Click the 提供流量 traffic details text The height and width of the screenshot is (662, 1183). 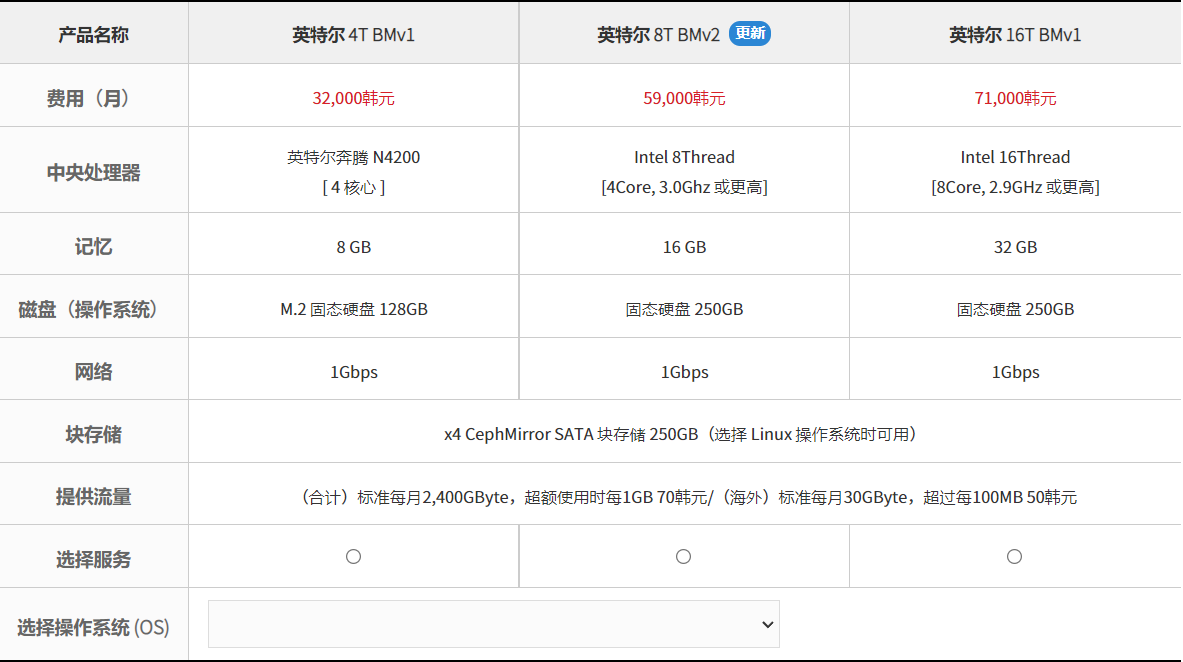pyautogui.click(x=686, y=497)
